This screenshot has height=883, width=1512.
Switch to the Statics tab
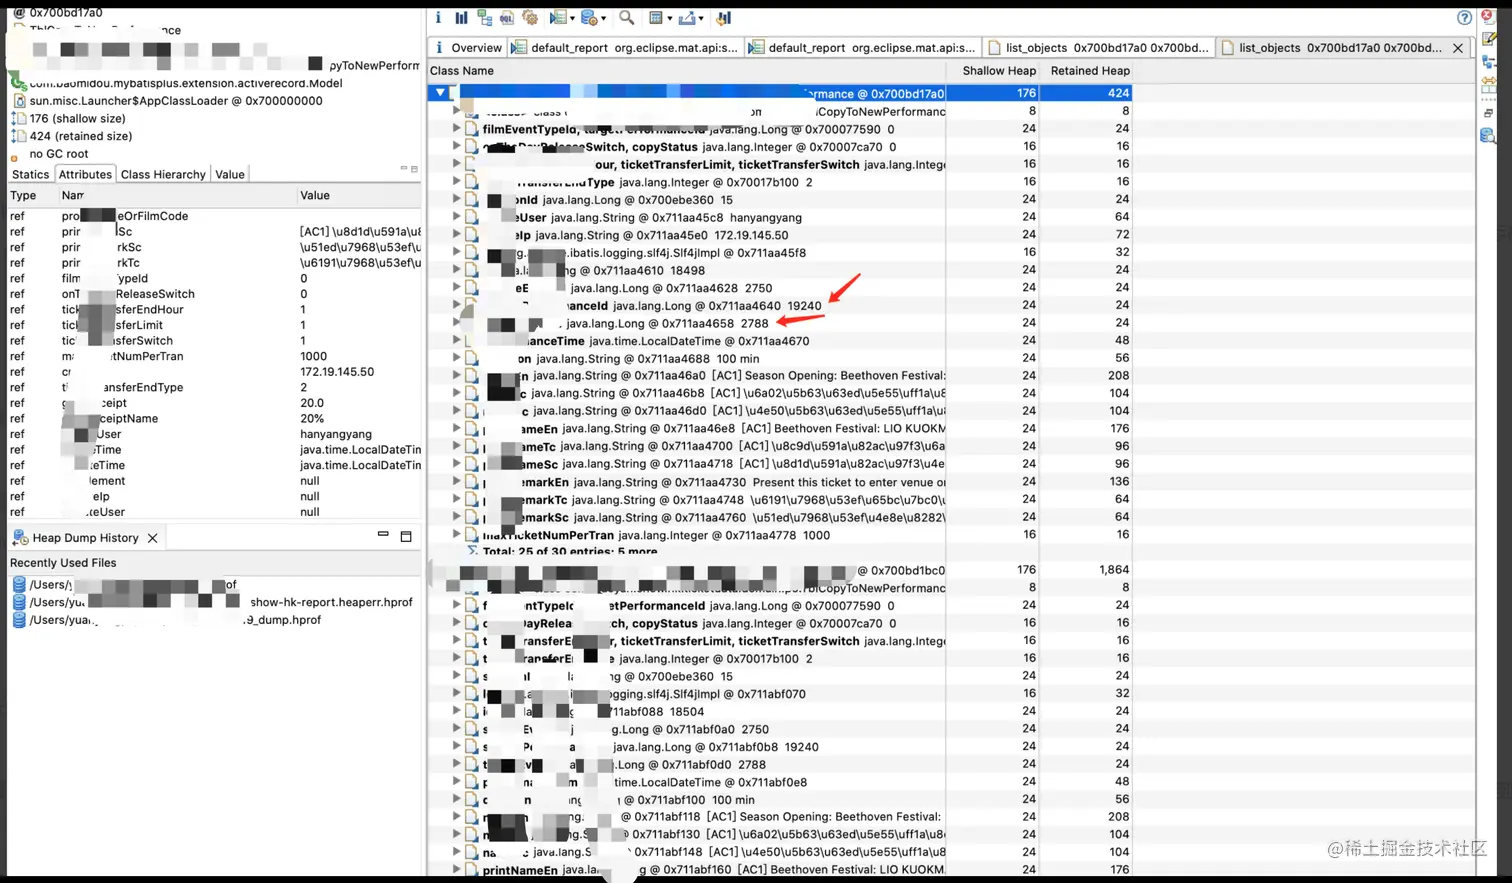[30, 174]
